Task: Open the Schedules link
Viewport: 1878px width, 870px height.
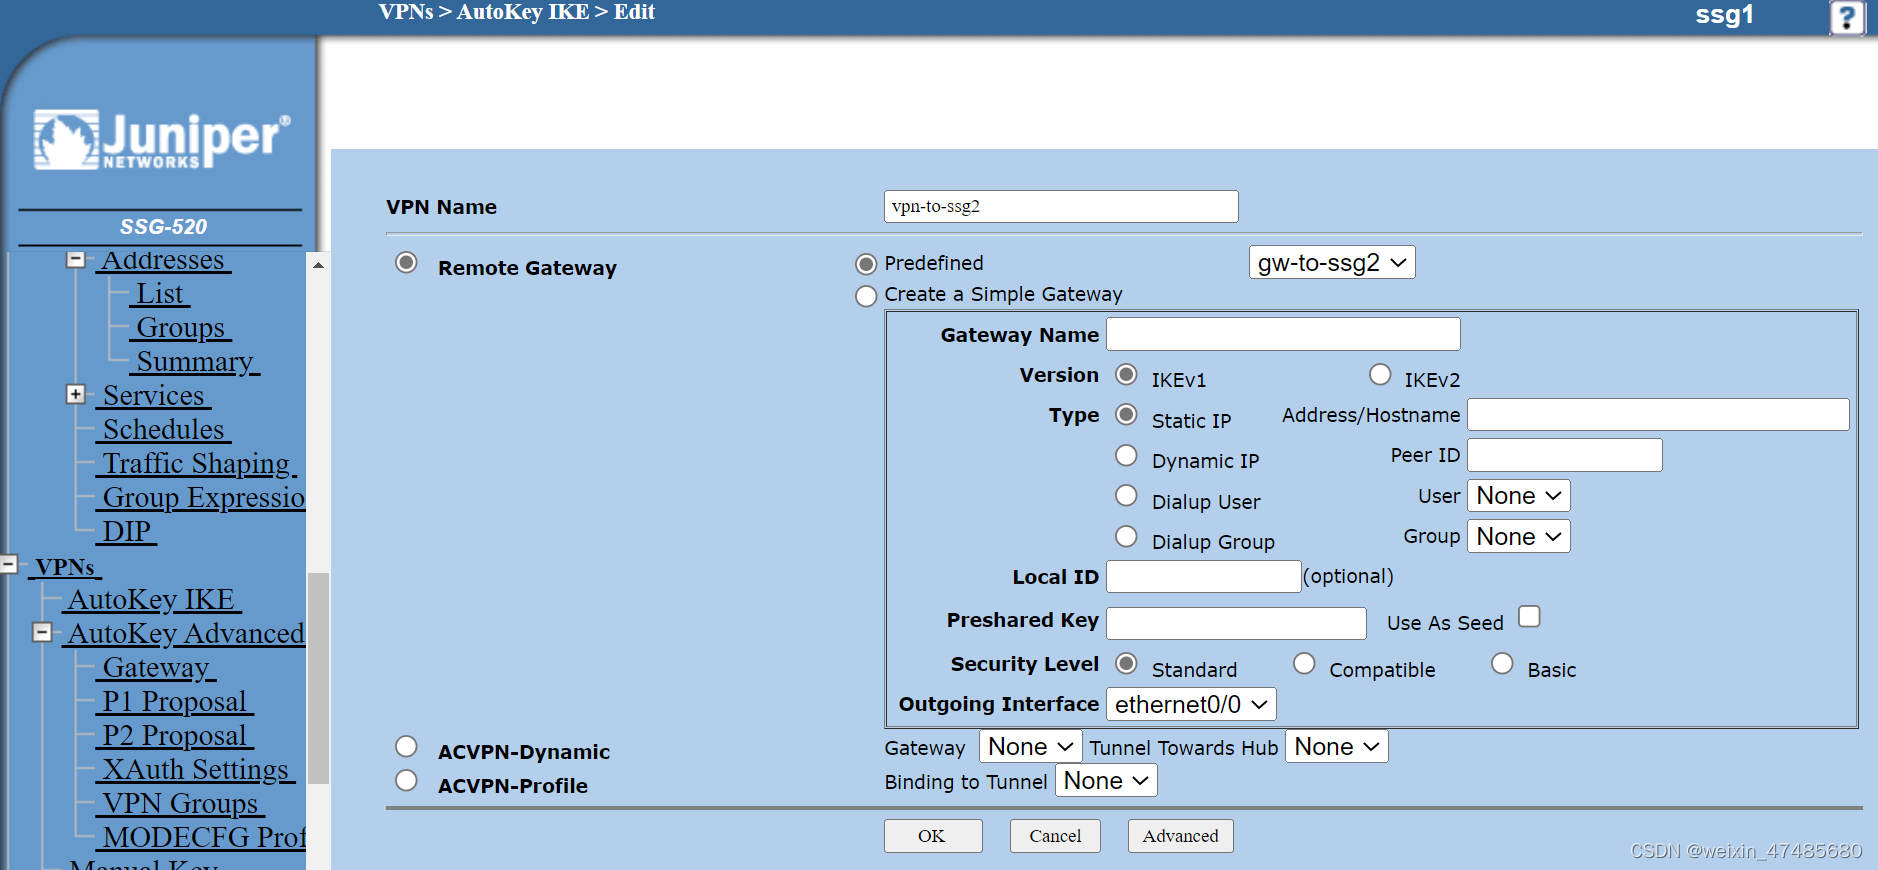Action: [x=164, y=430]
